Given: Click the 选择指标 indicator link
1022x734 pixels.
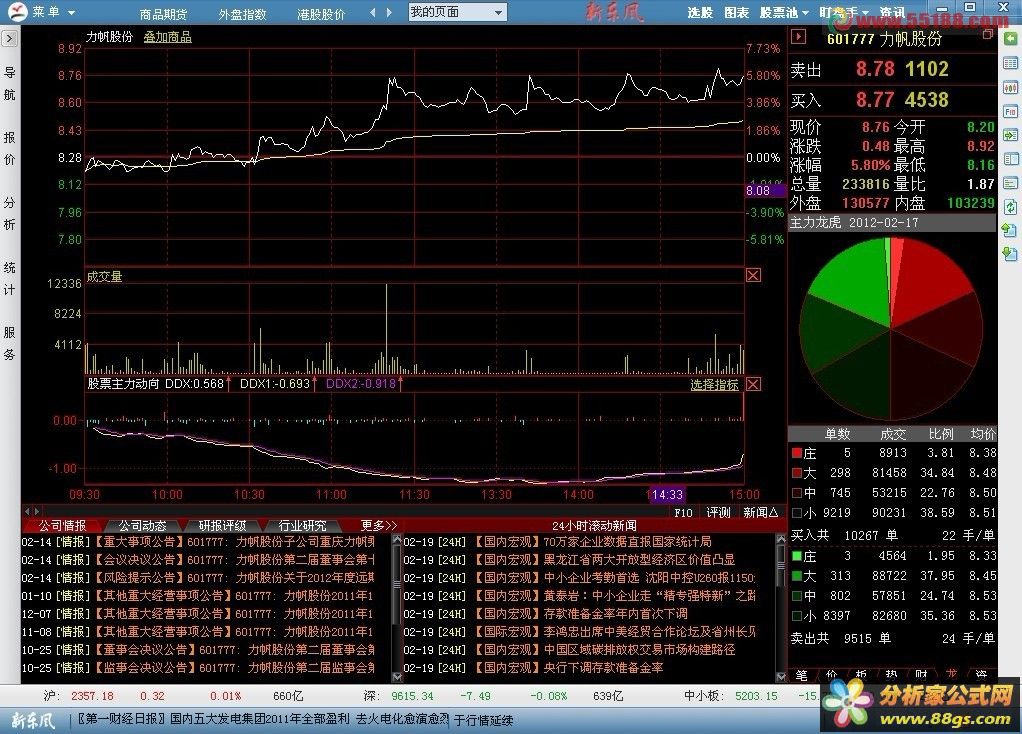Looking at the screenshot, I should (x=714, y=385).
